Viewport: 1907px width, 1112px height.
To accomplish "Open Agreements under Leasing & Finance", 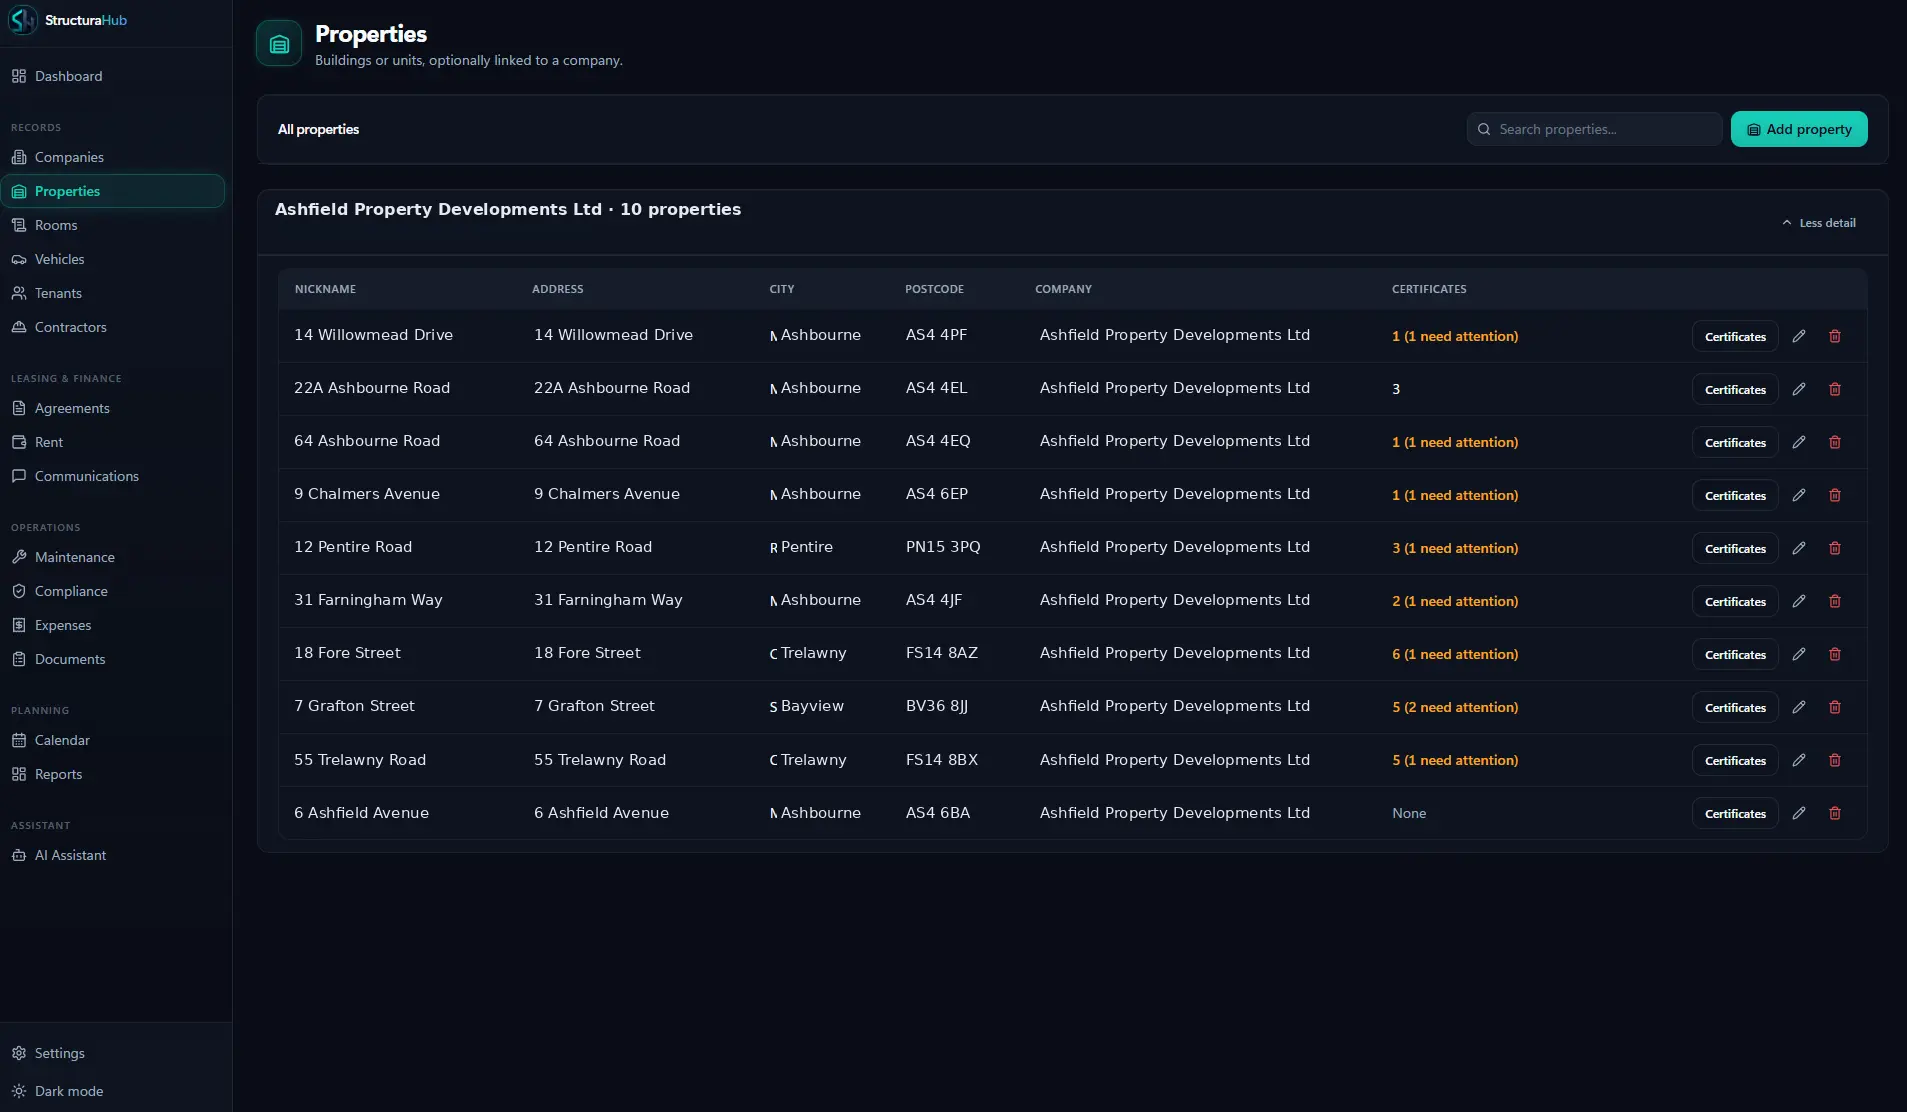I will point(112,408).
